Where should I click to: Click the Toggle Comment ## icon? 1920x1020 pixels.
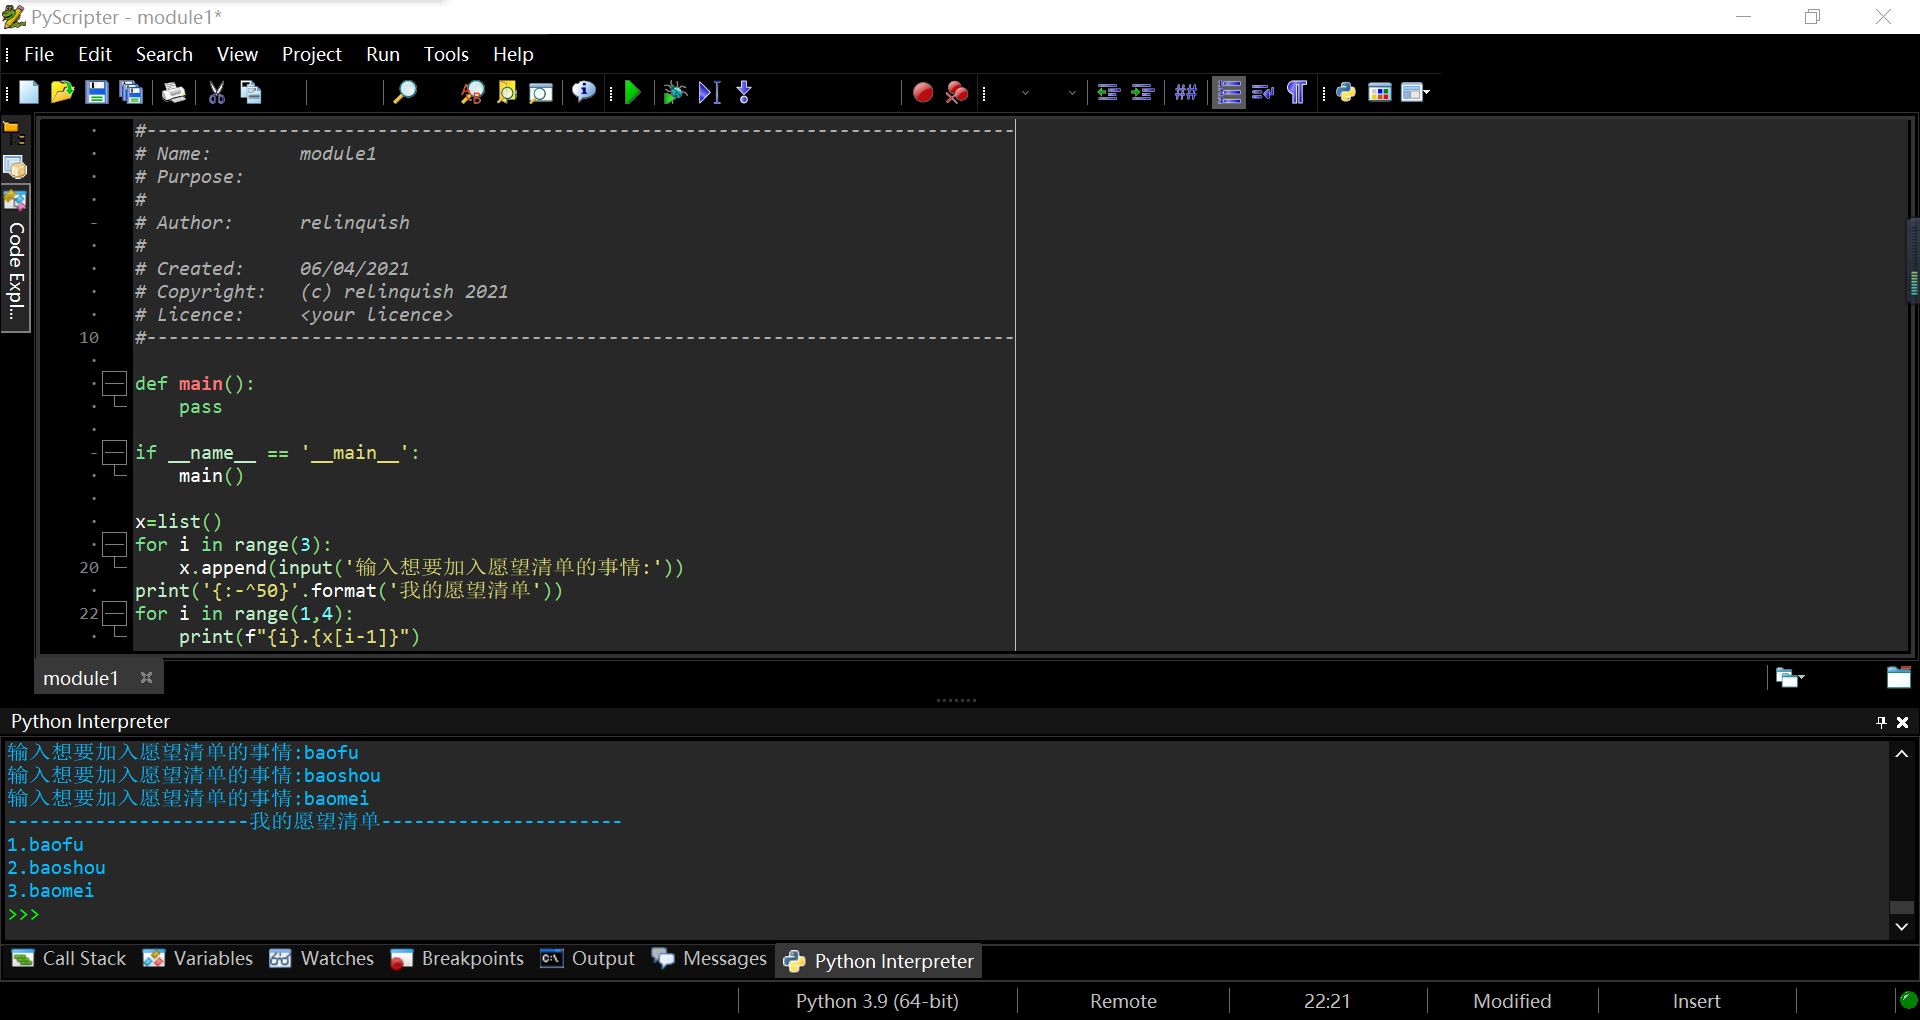[x=1186, y=93]
